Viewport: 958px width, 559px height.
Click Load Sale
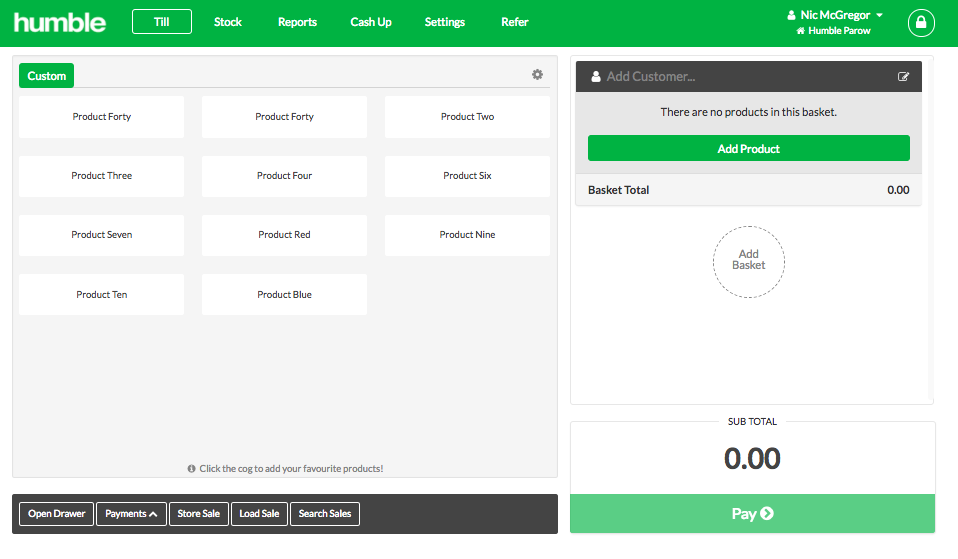click(x=259, y=514)
